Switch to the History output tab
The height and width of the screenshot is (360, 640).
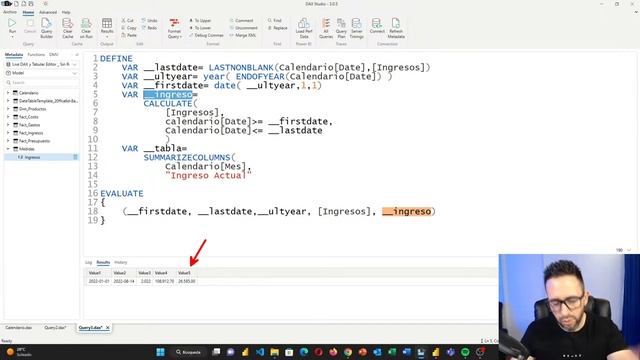point(121,262)
